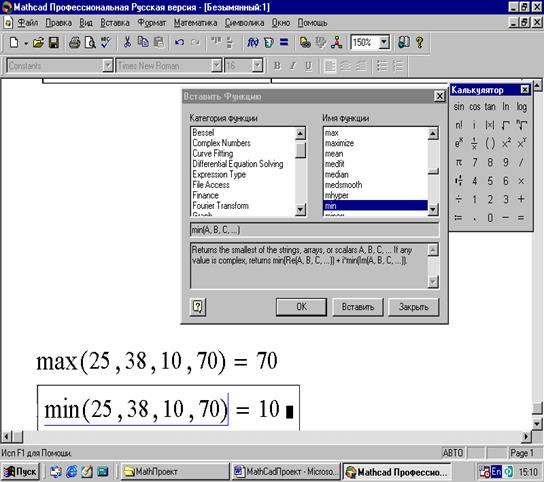Toggle left text alignment
Viewport: 544px width, 482px height.
[330, 66]
